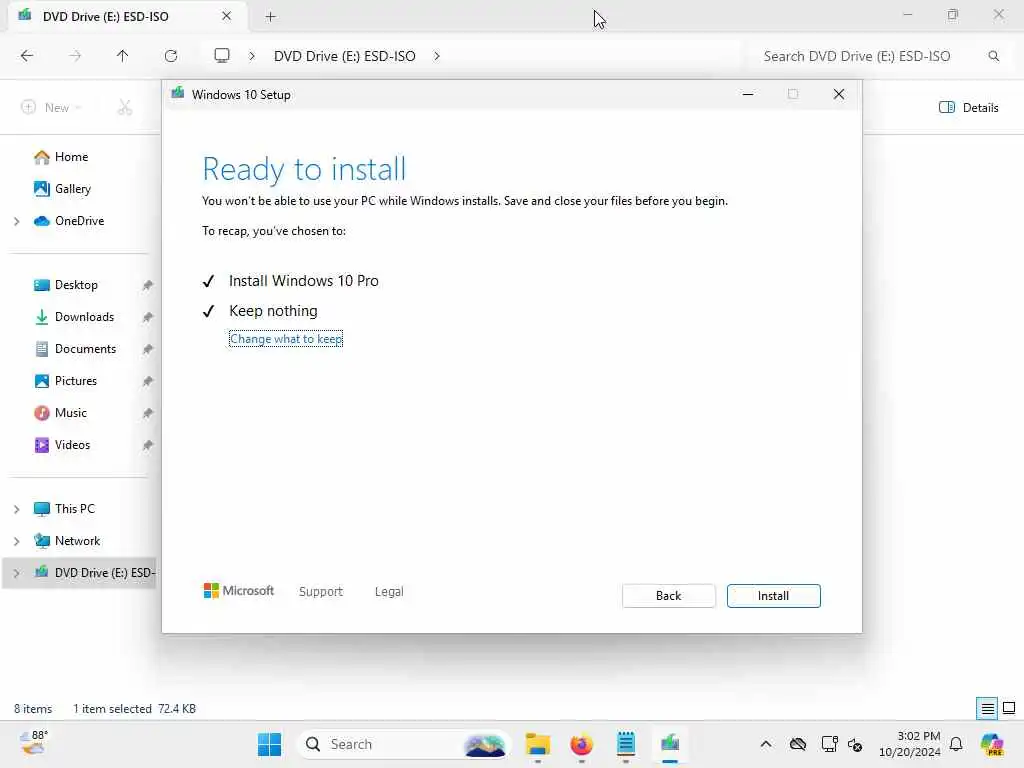Open the Support link in setup
The height and width of the screenshot is (768, 1024).
coord(321,592)
